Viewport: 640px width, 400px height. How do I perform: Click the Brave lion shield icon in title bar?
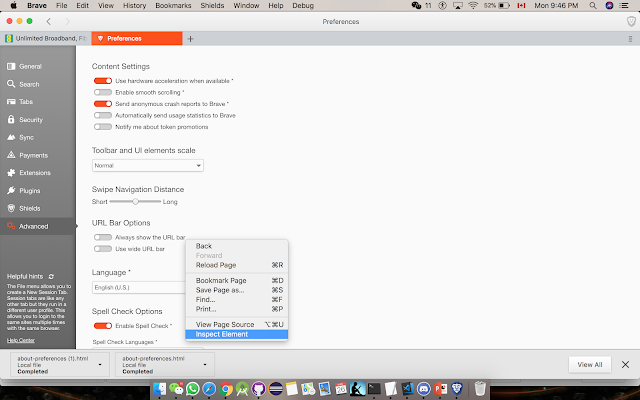[631, 21]
